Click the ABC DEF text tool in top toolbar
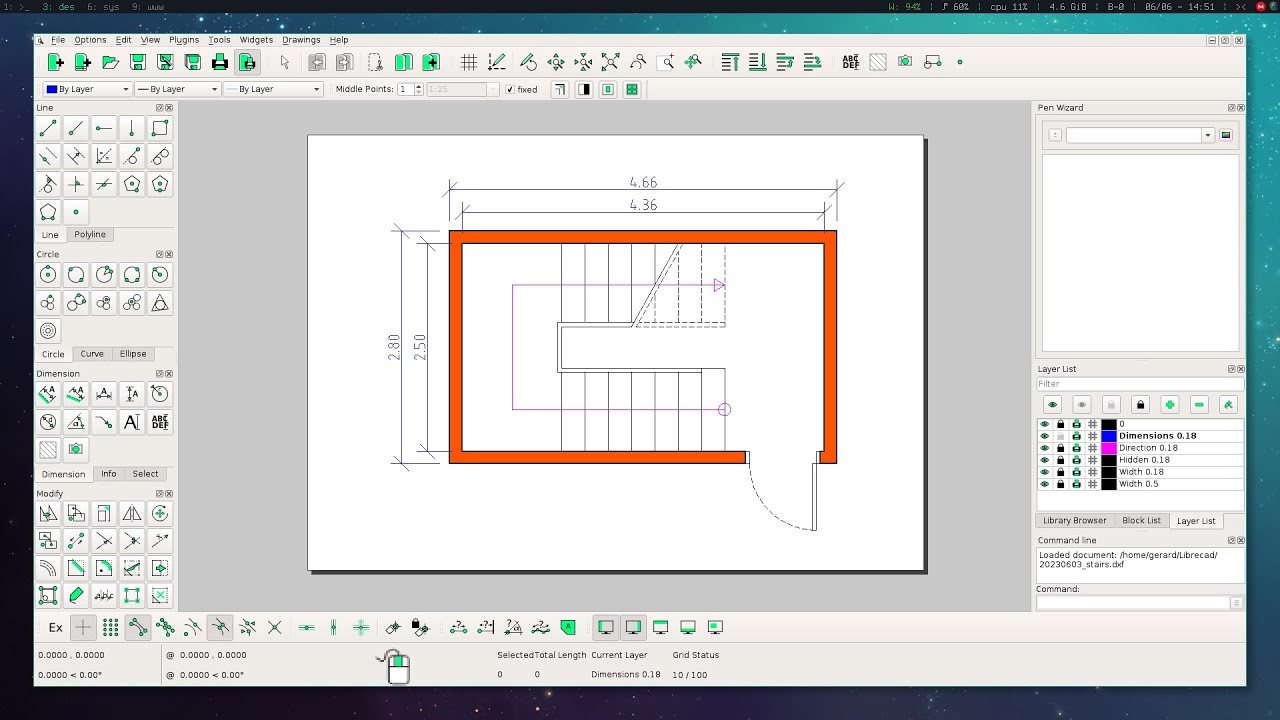 [851, 62]
